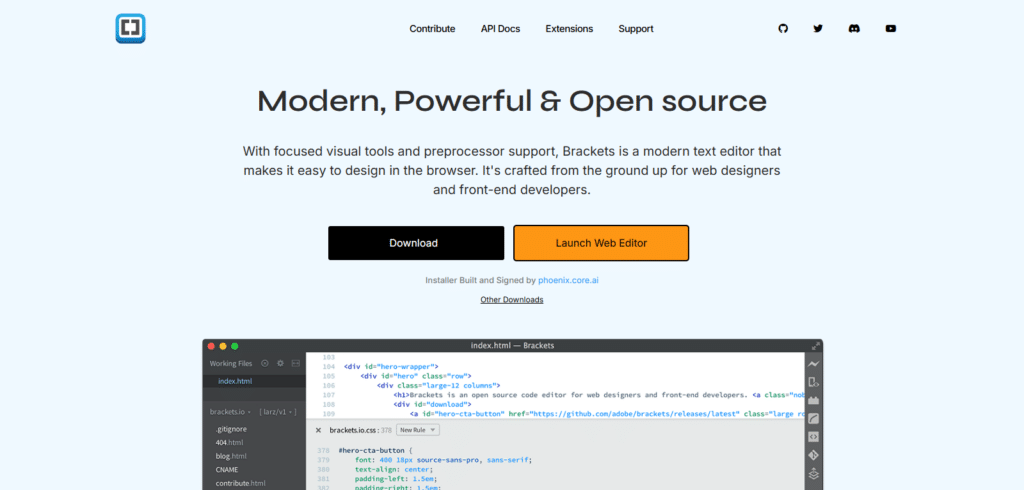This screenshot has width=1024, height=490.
Task: Click the layers stack icon in the editor sidebar
Action: [813, 474]
